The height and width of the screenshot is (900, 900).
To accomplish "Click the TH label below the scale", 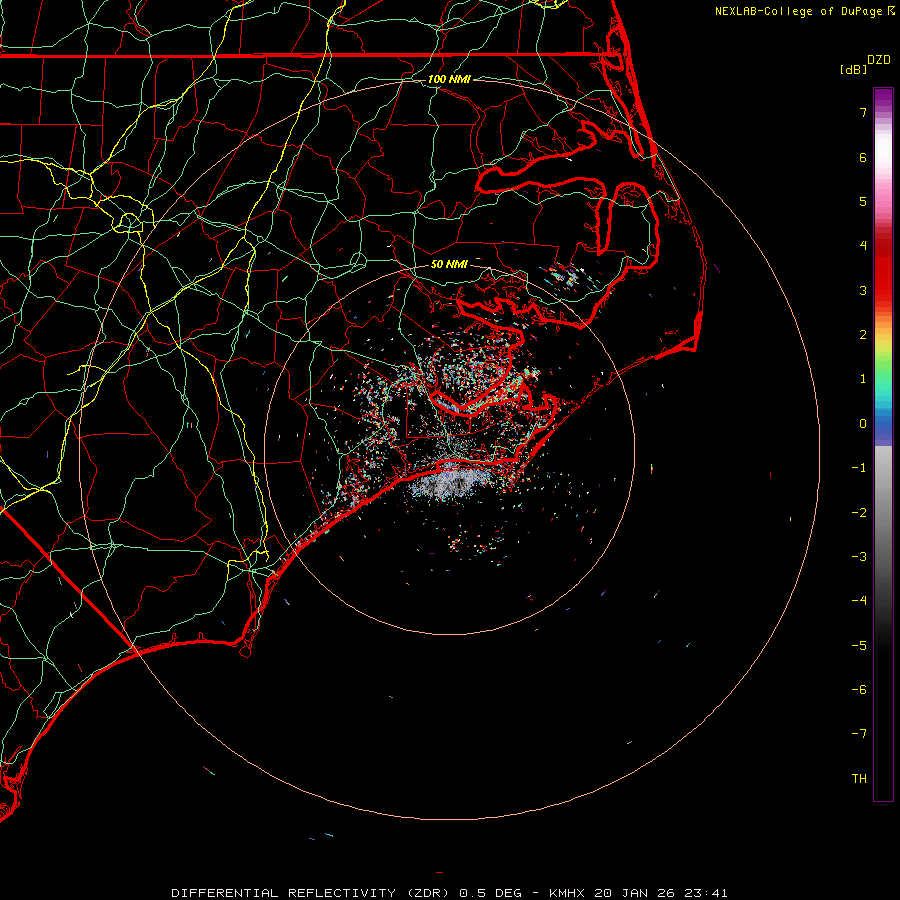I will 858,778.
